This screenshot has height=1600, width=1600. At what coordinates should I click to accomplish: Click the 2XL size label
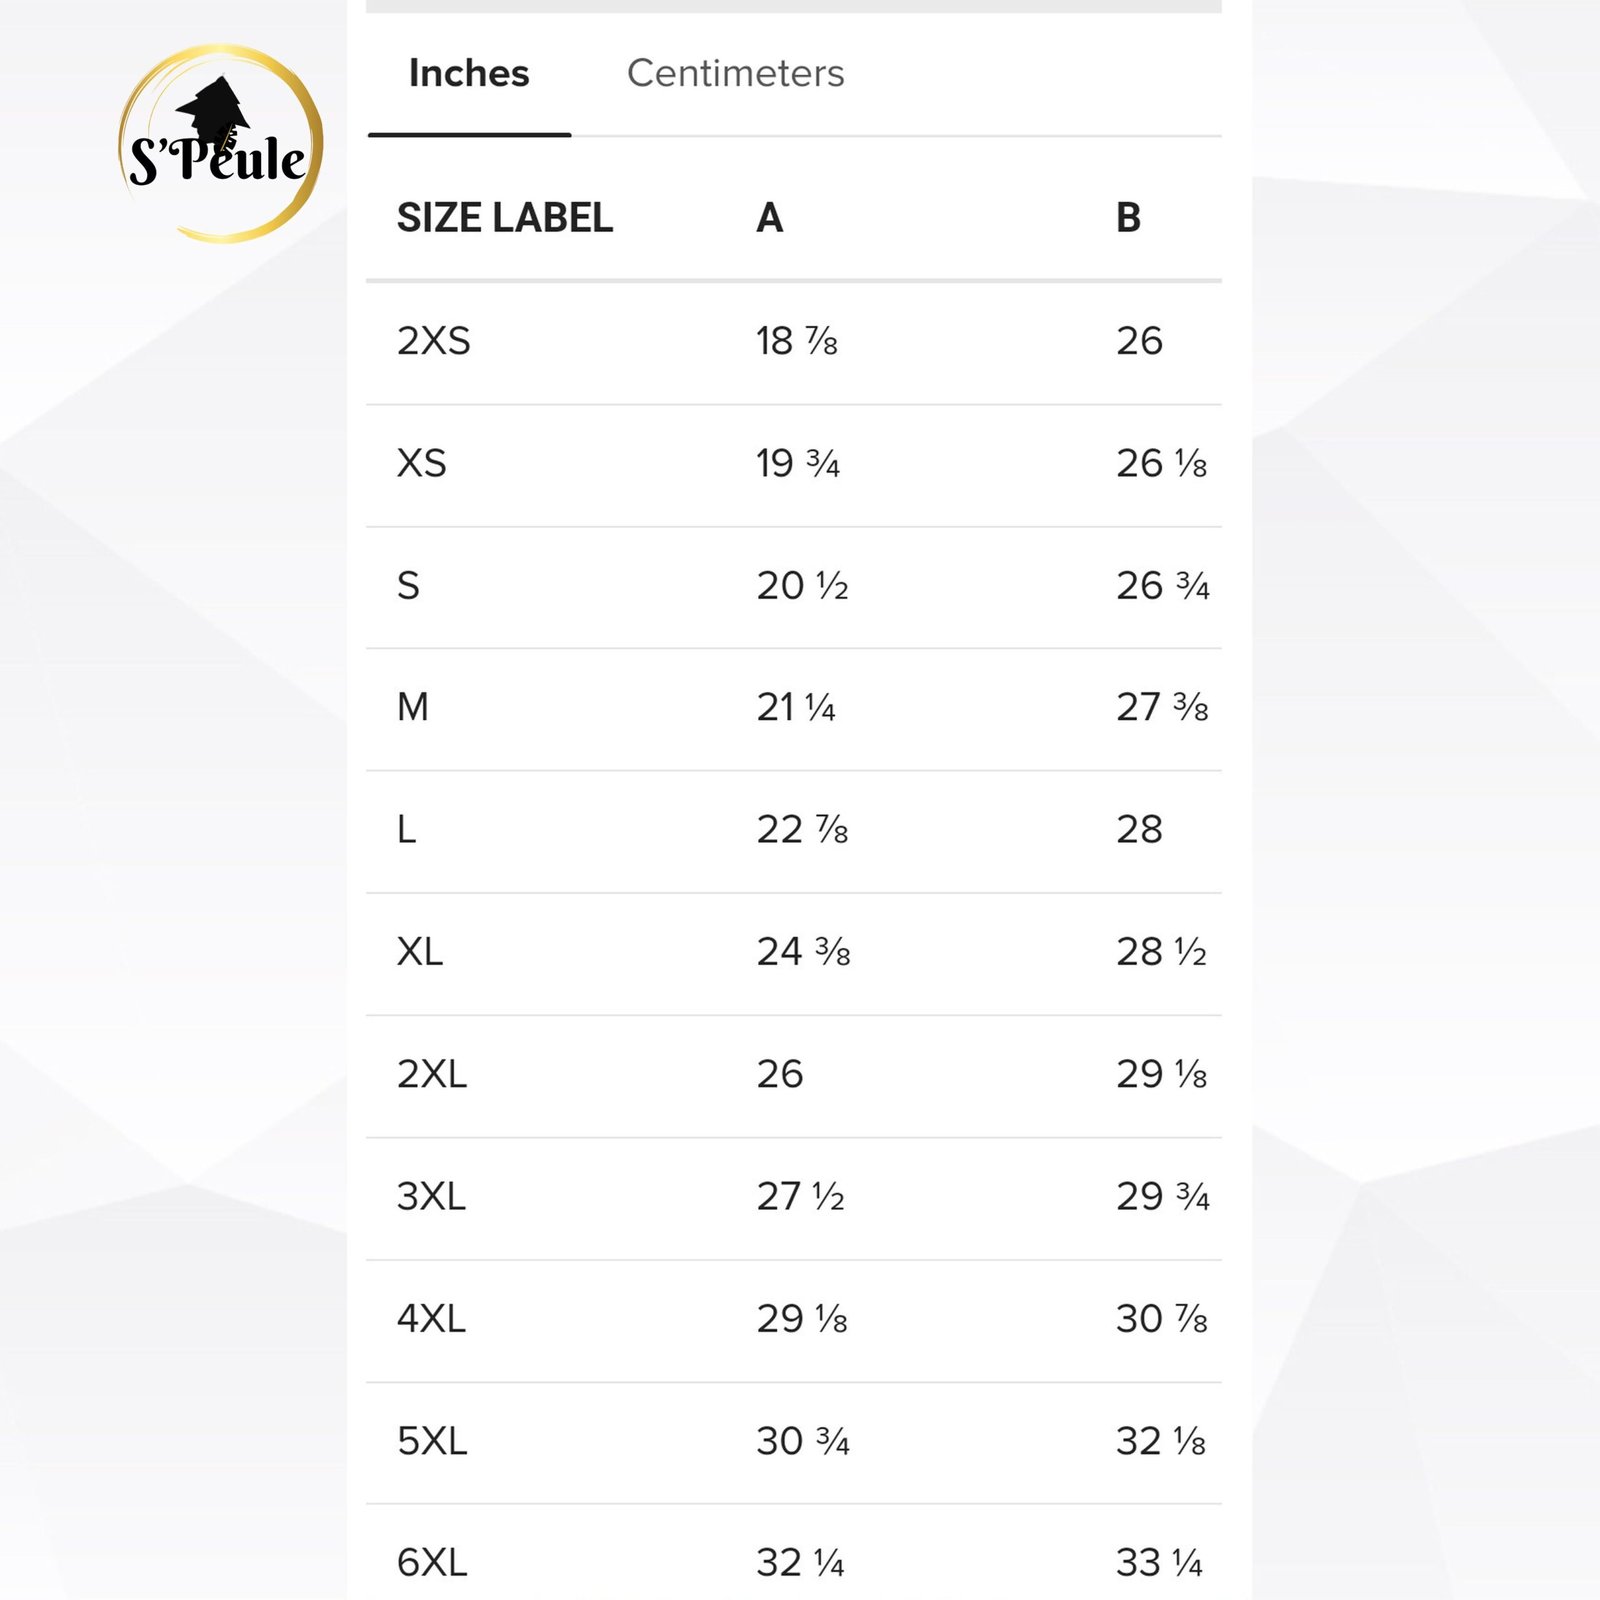tap(431, 1075)
